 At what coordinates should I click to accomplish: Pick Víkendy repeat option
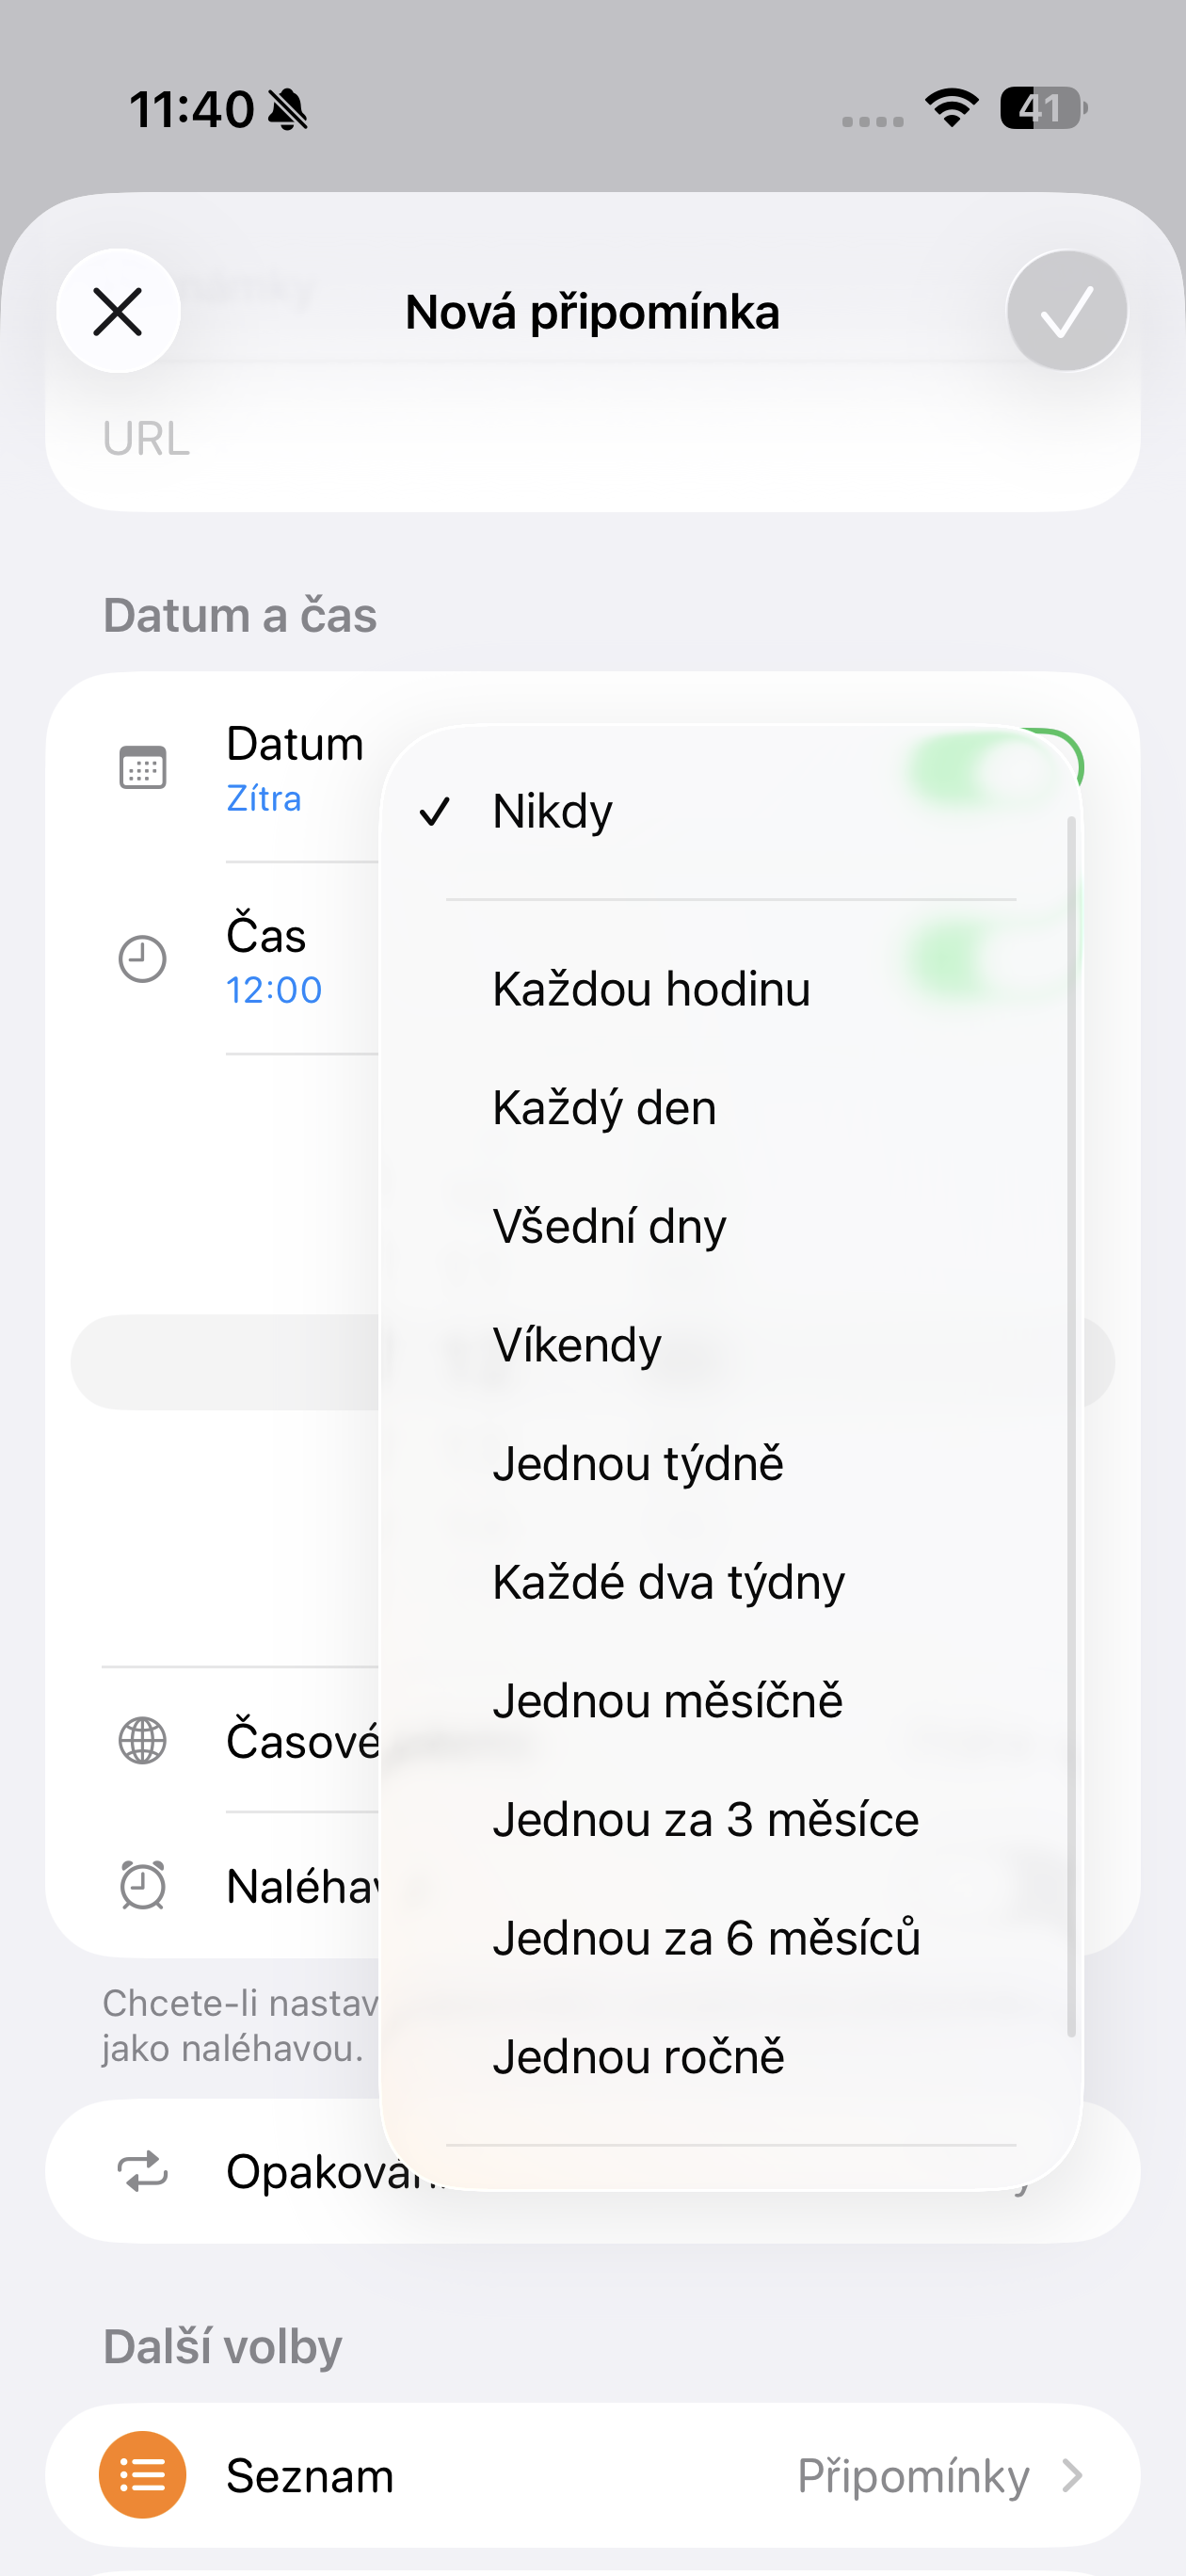click(577, 1345)
